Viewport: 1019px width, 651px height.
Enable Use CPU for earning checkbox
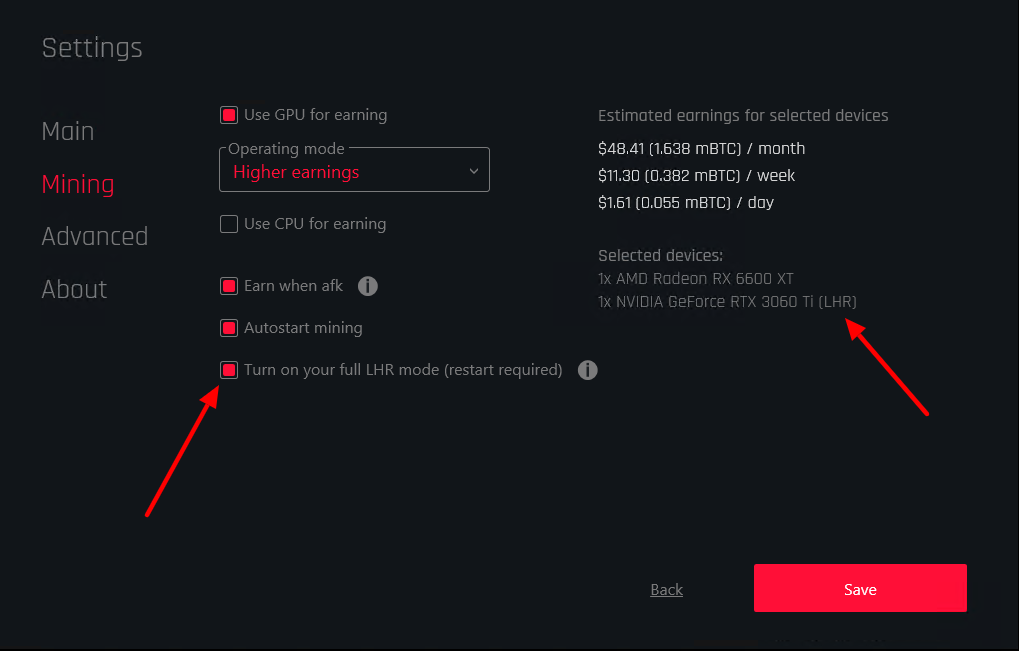click(229, 224)
